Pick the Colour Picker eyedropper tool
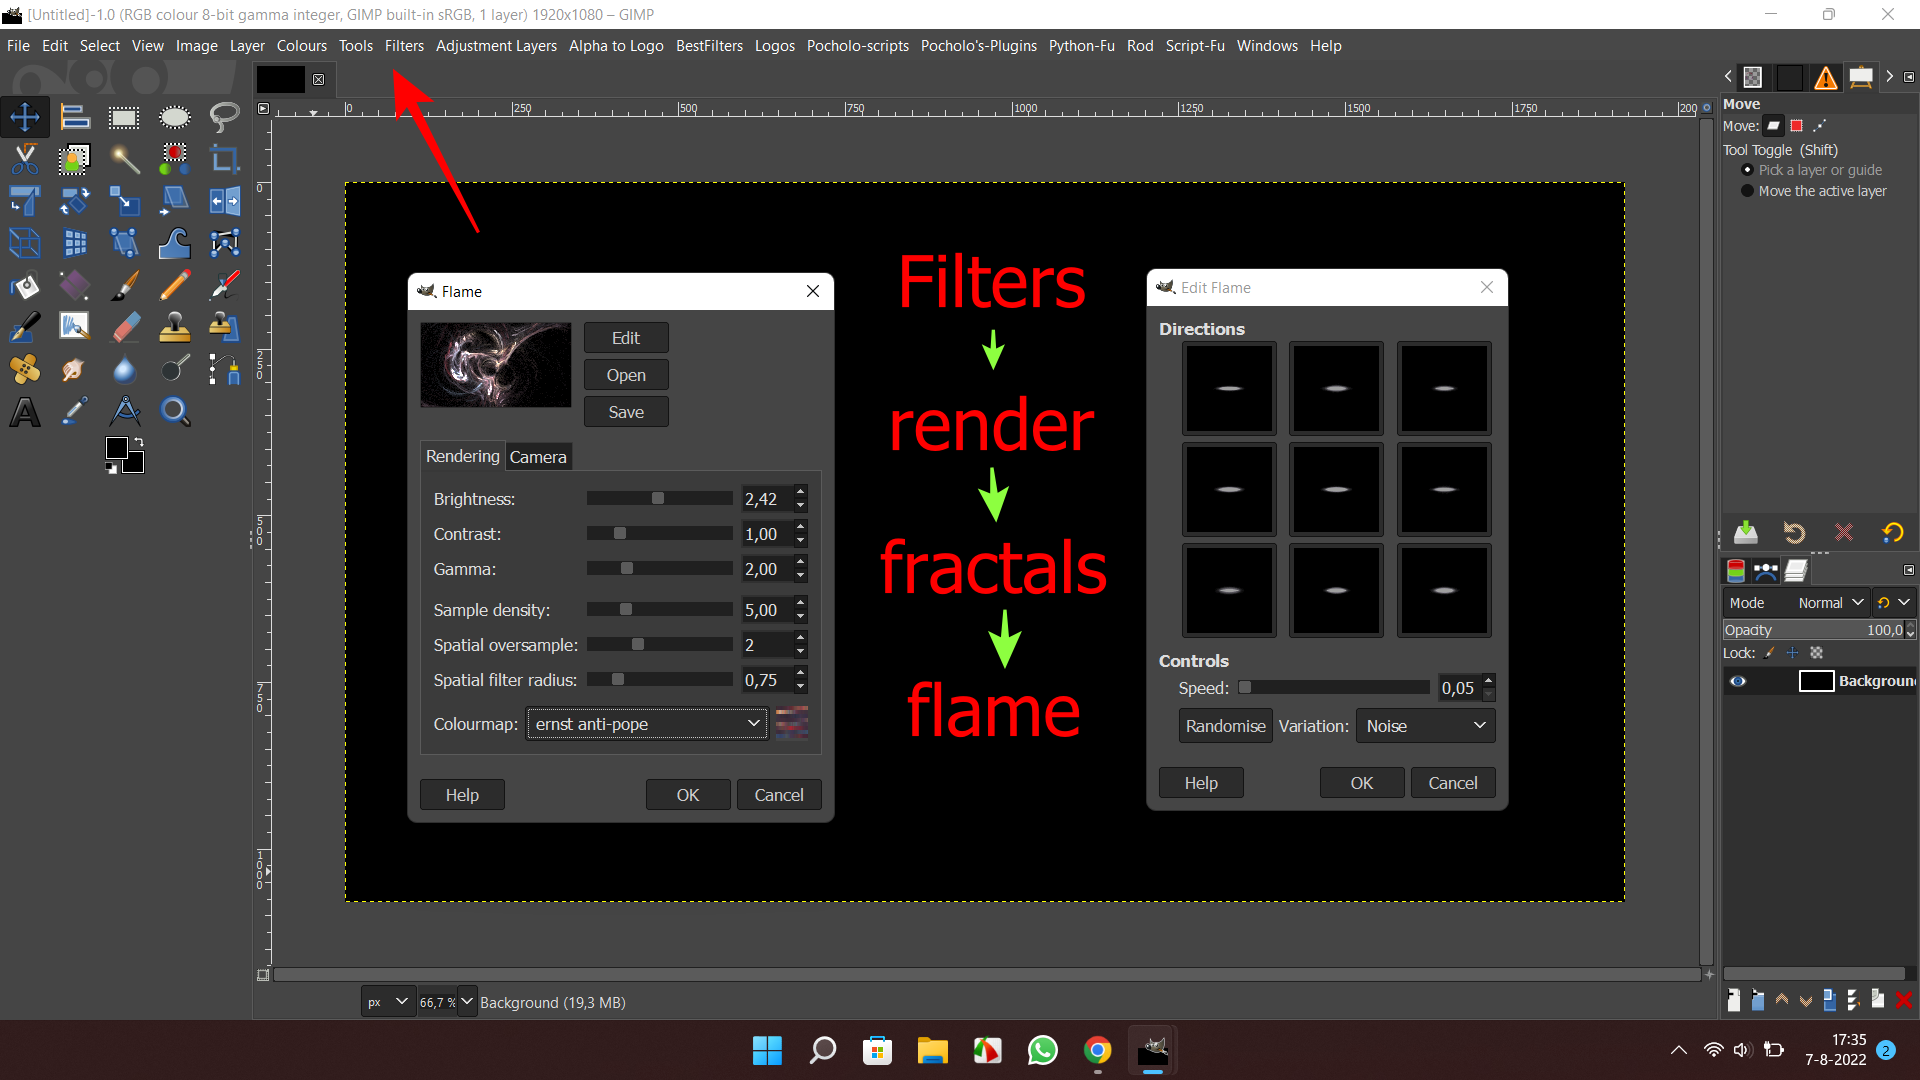Screen dimensions: 1920x1080 (75, 412)
